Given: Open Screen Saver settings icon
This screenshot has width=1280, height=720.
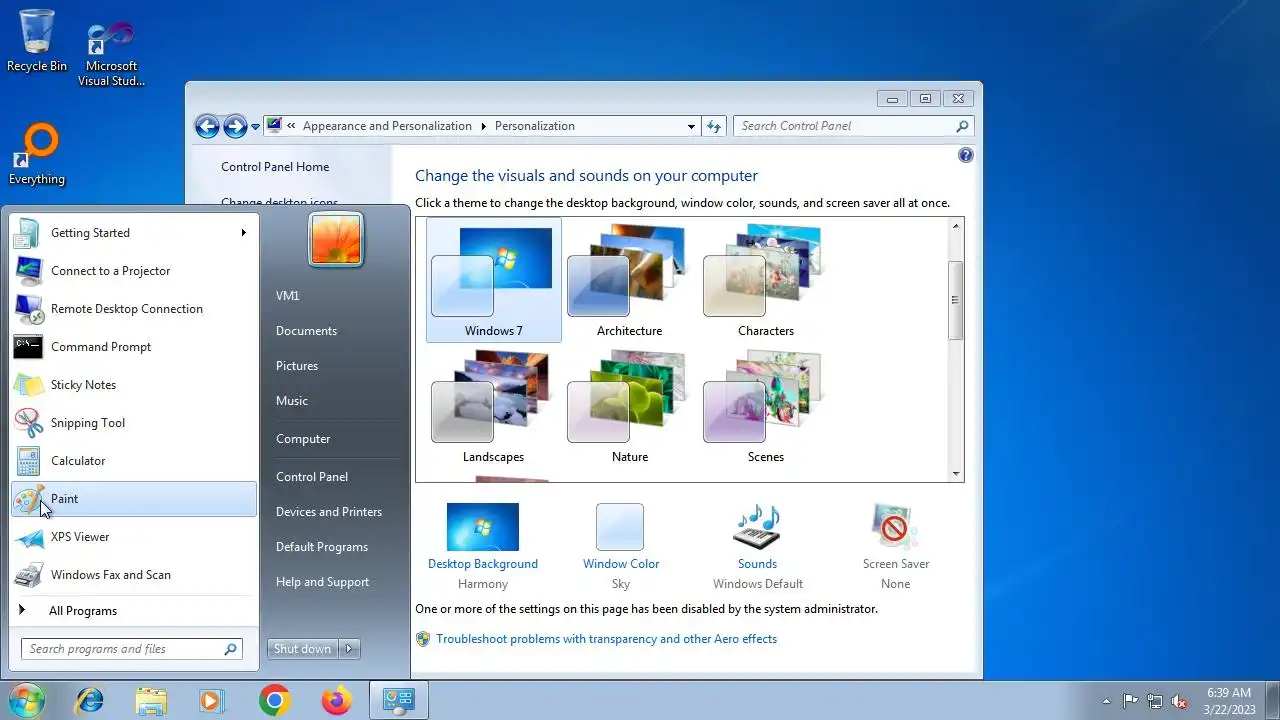Looking at the screenshot, I should pyautogui.click(x=895, y=527).
